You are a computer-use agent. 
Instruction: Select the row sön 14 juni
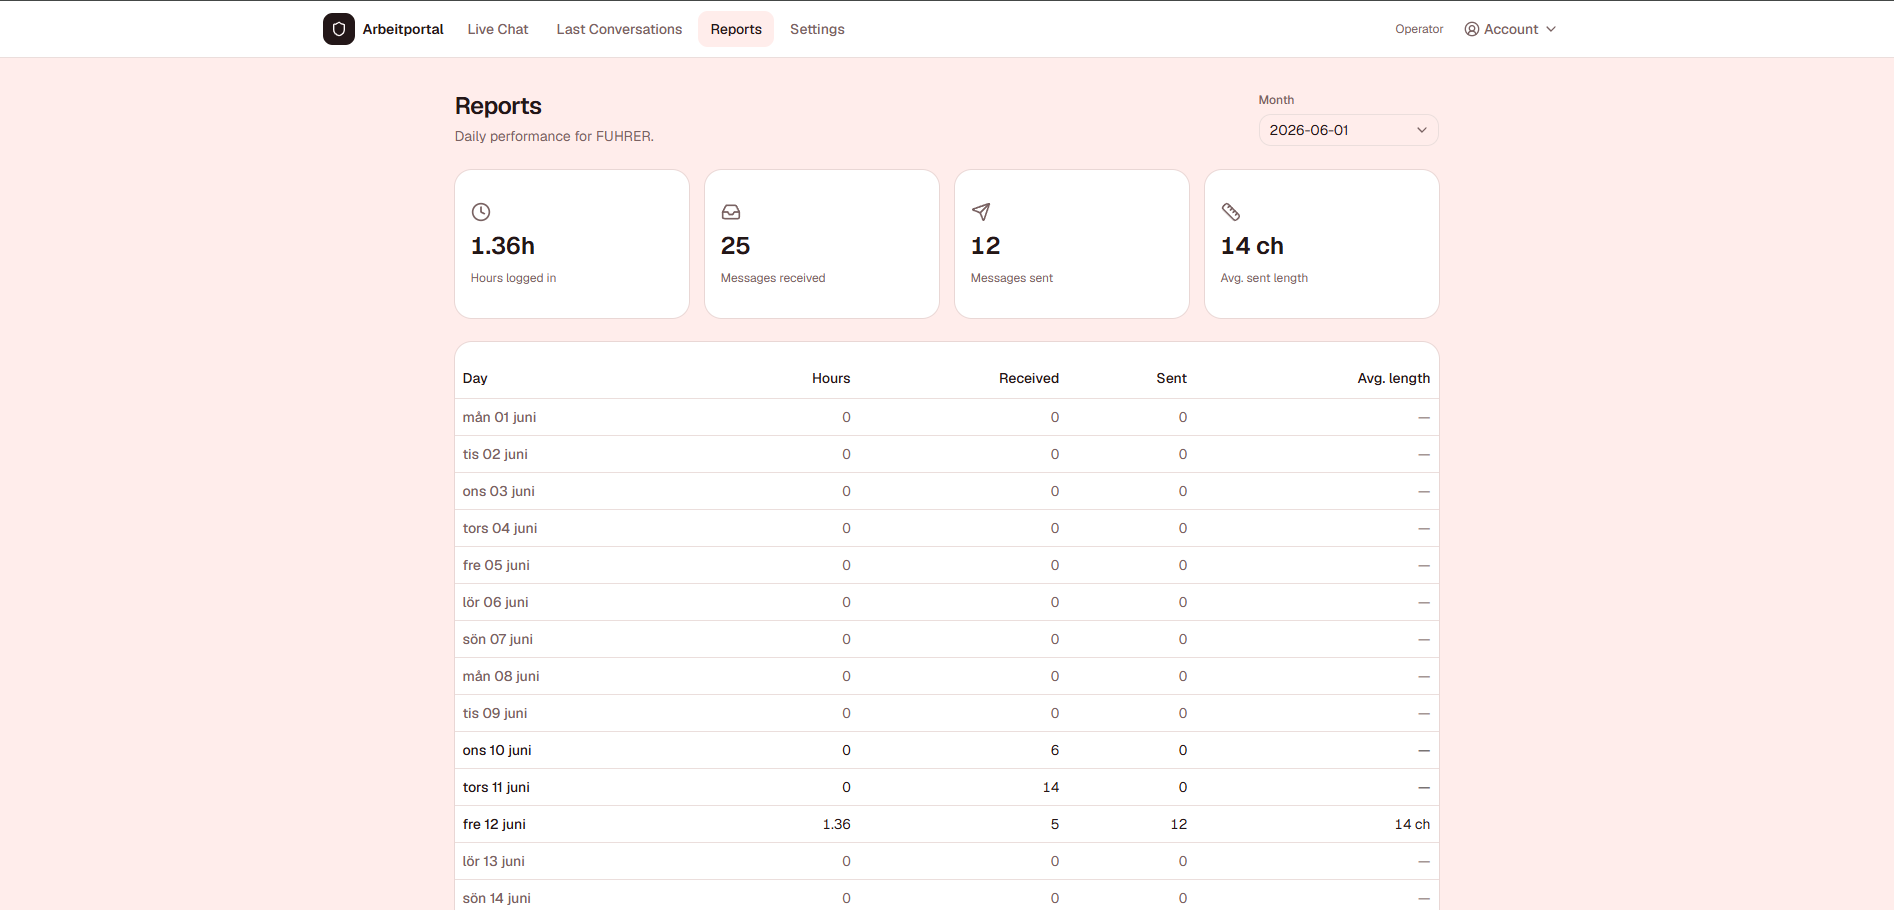tap(947, 896)
